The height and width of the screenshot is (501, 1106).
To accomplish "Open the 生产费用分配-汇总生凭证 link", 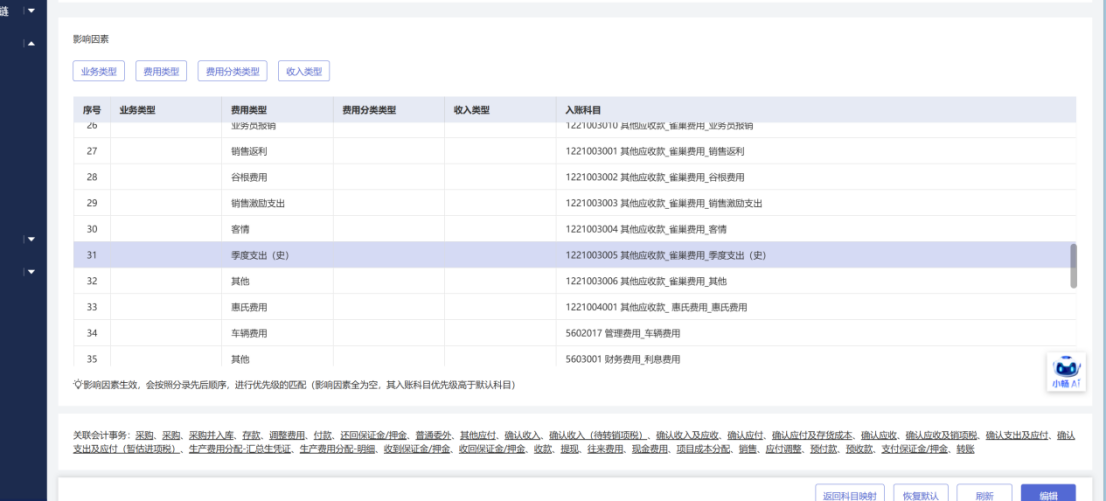I will (240, 449).
